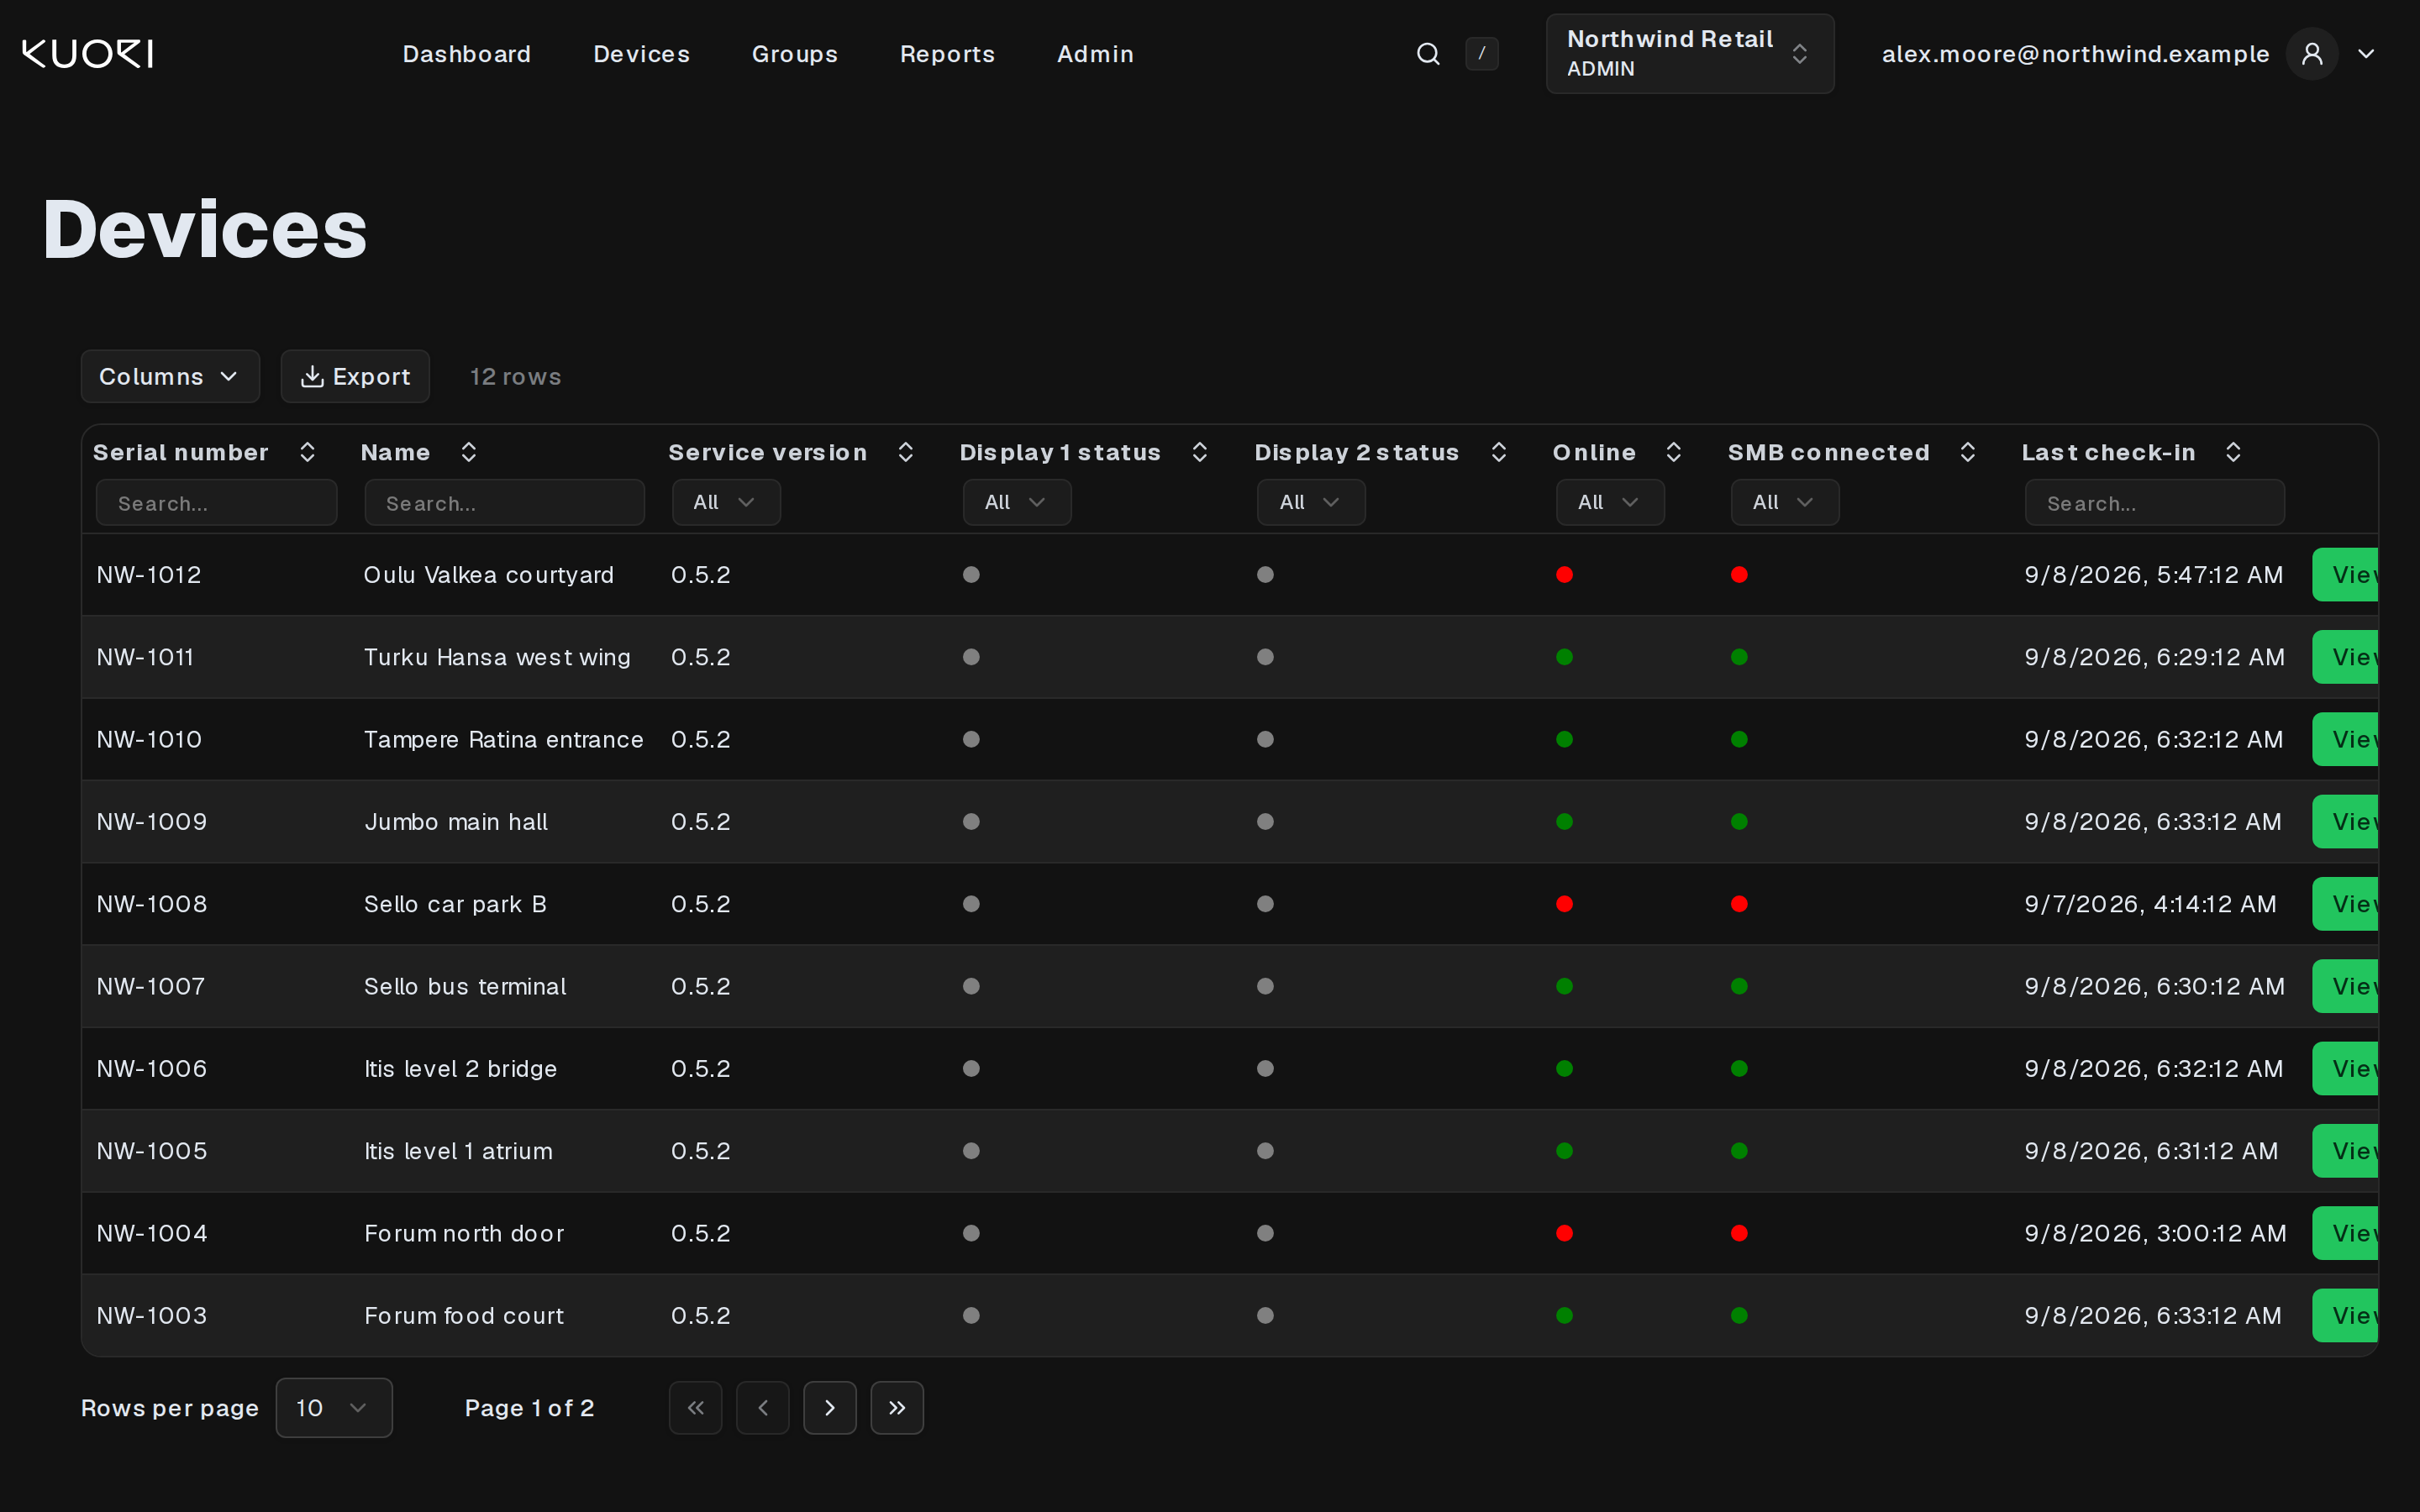
Task: Focus the Serial number search field
Action: point(217,502)
